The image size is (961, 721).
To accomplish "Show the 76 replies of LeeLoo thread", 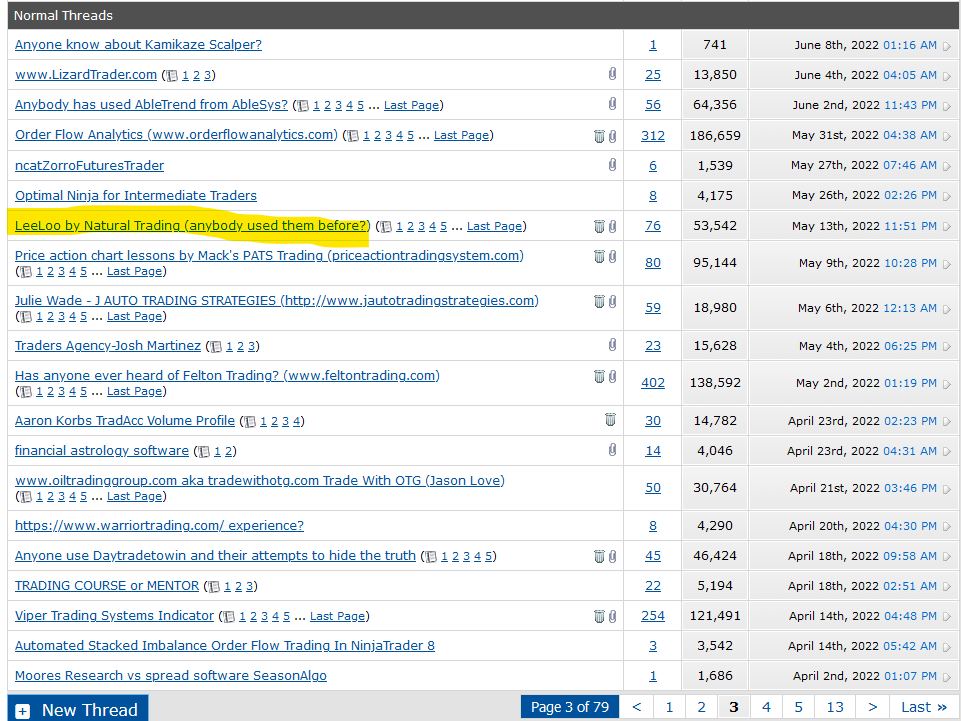I will pos(653,226).
